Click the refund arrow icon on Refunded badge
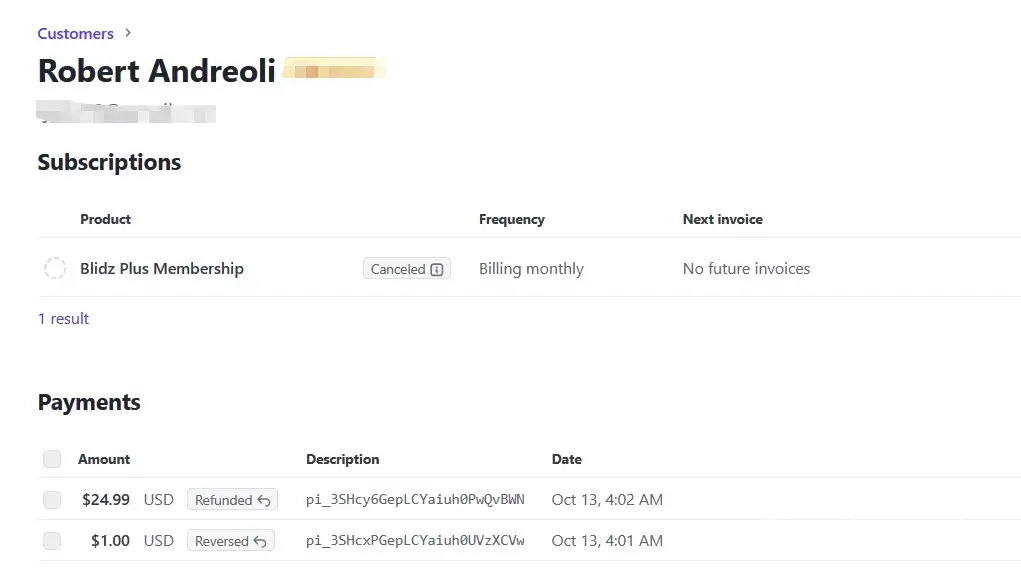This screenshot has width=1021, height=575. coord(264,500)
